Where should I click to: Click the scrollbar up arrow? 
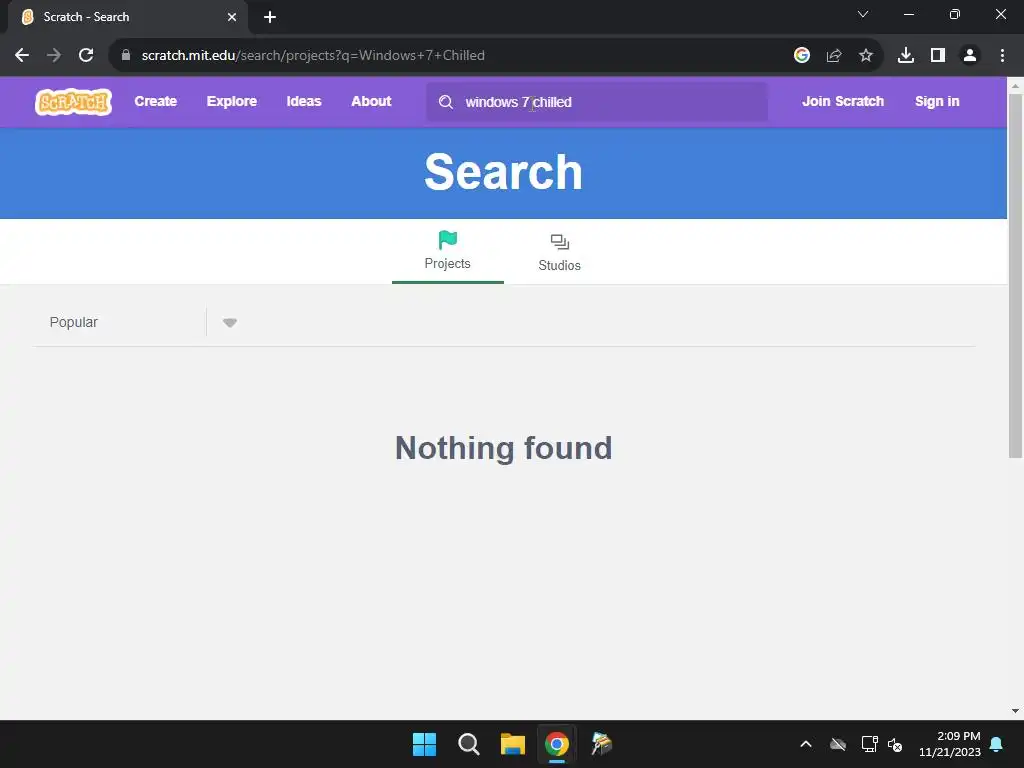[x=1016, y=86]
